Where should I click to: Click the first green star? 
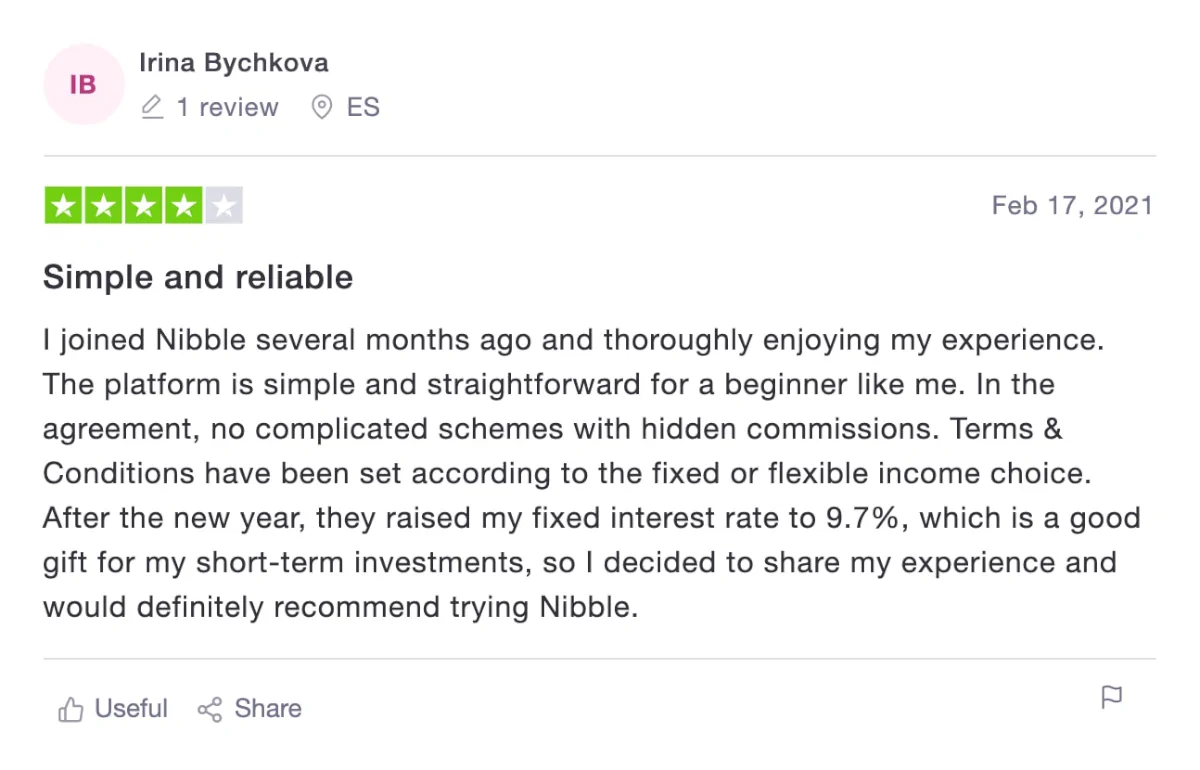coord(64,207)
